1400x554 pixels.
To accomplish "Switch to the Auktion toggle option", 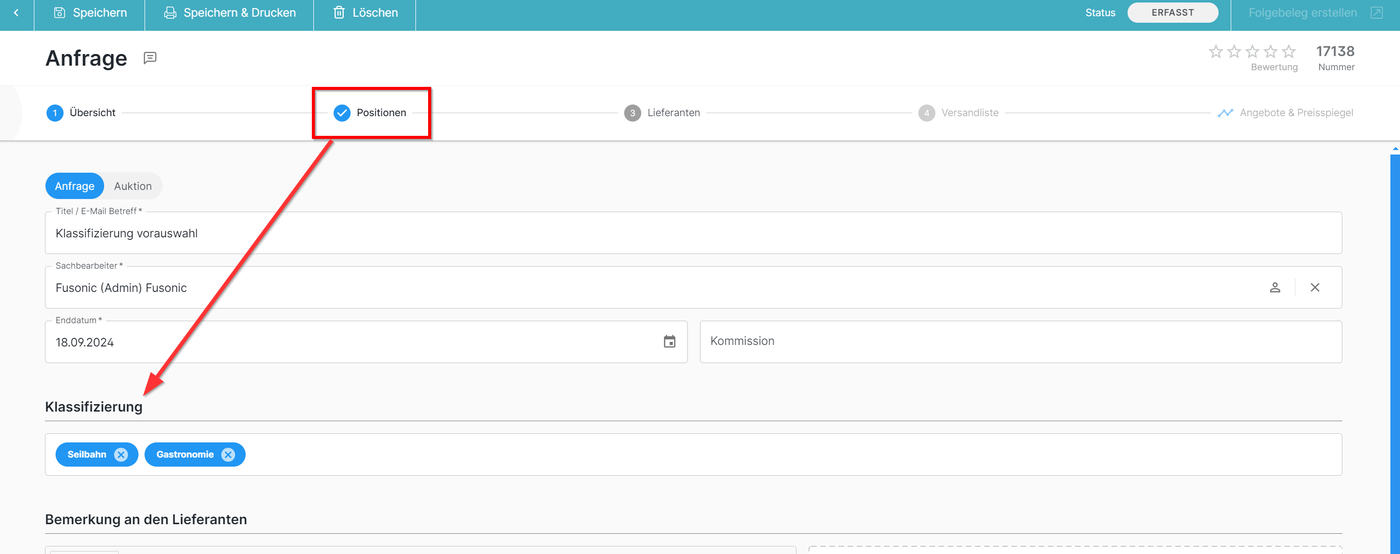I will (x=133, y=186).
